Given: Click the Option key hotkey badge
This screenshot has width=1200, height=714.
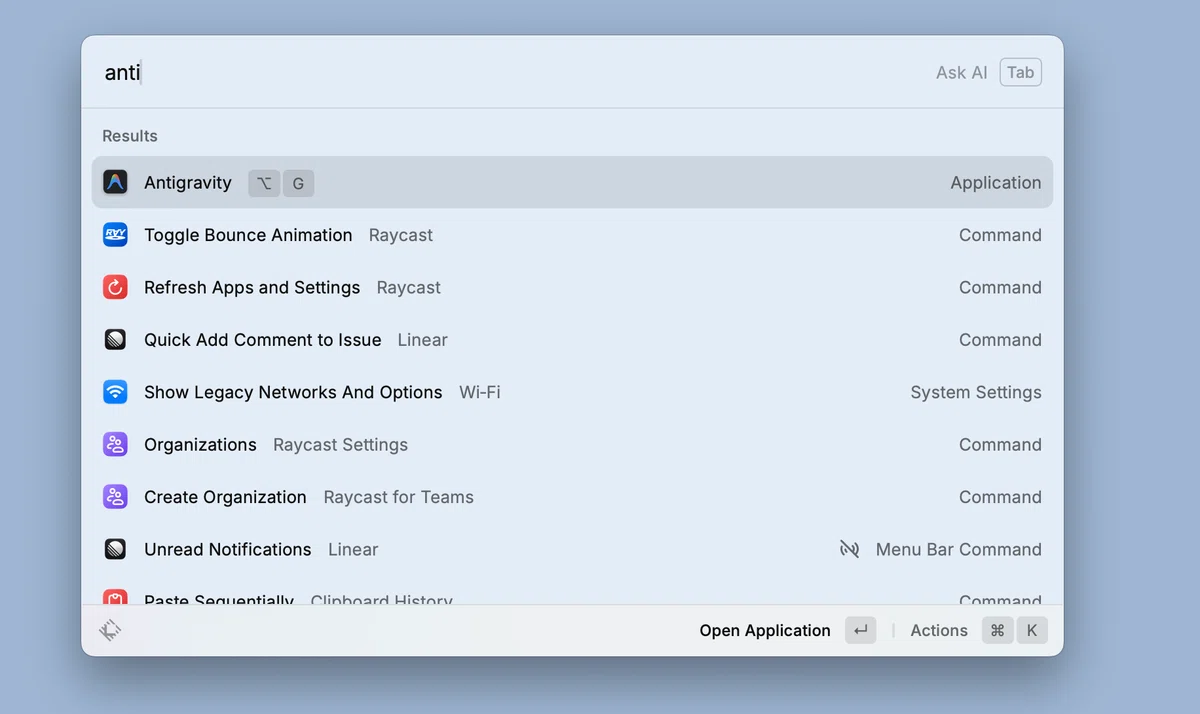Looking at the screenshot, I should click(264, 183).
